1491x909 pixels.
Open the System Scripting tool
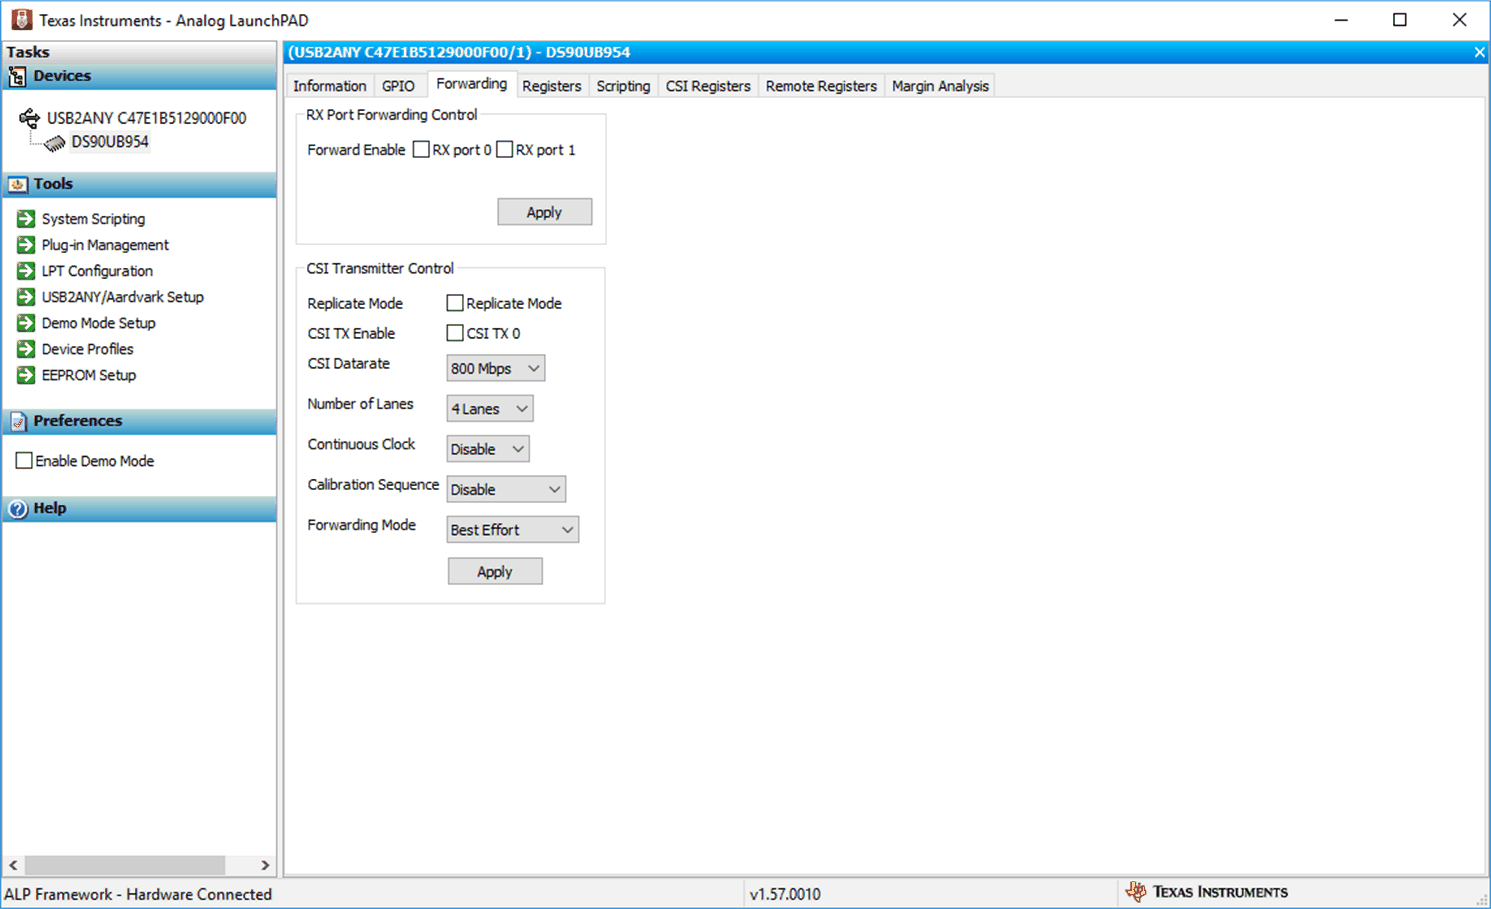92,218
